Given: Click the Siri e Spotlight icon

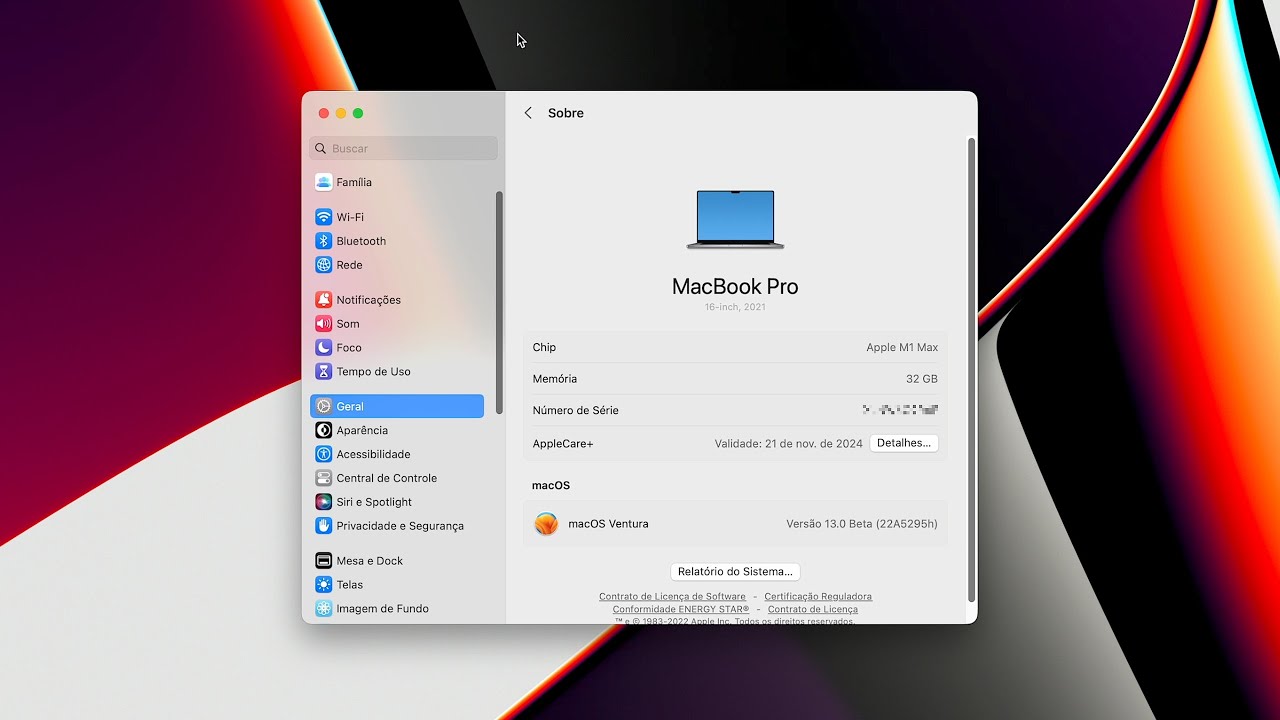Looking at the screenshot, I should click(x=323, y=502).
